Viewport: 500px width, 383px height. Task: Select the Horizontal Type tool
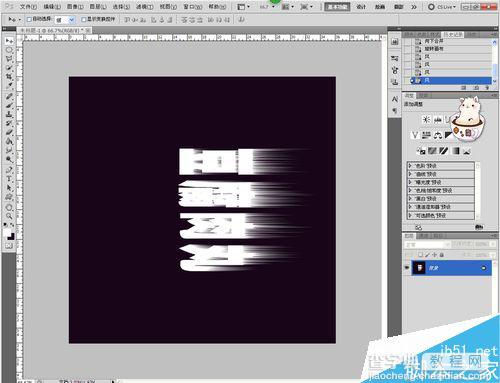[9, 179]
